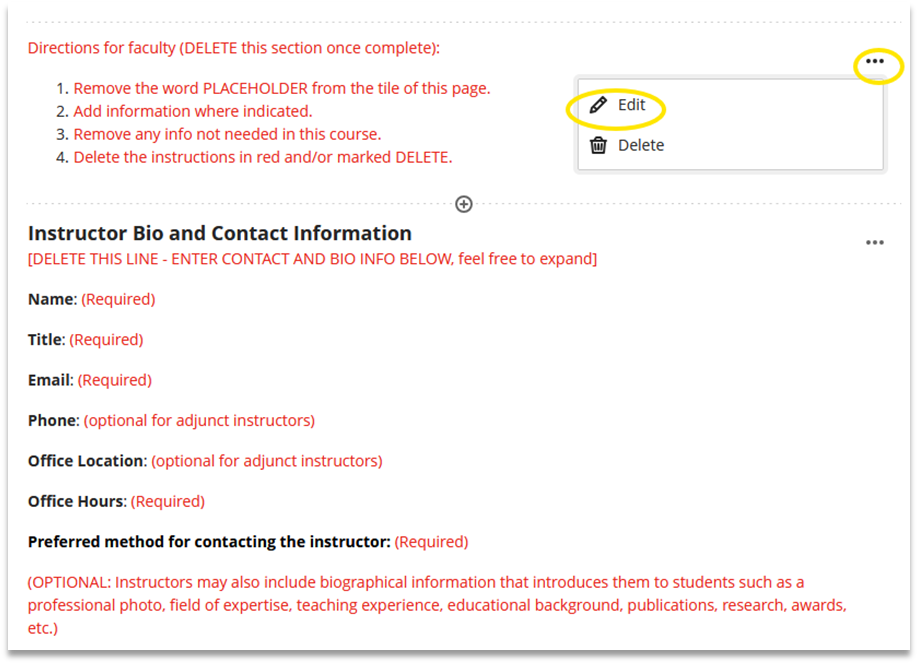This screenshot has height=664, width=919.
Task: Click the Edit menu entry's label text
Action: click(x=631, y=105)
